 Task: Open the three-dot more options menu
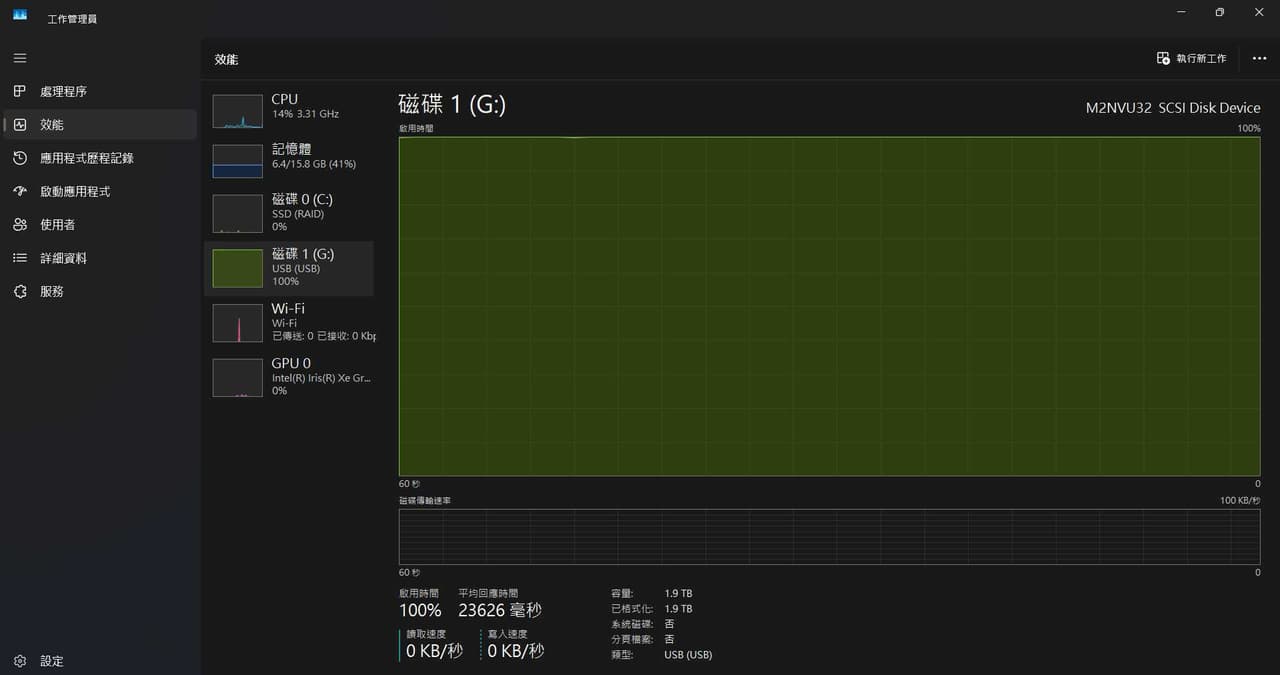[x=1259, y=59]
